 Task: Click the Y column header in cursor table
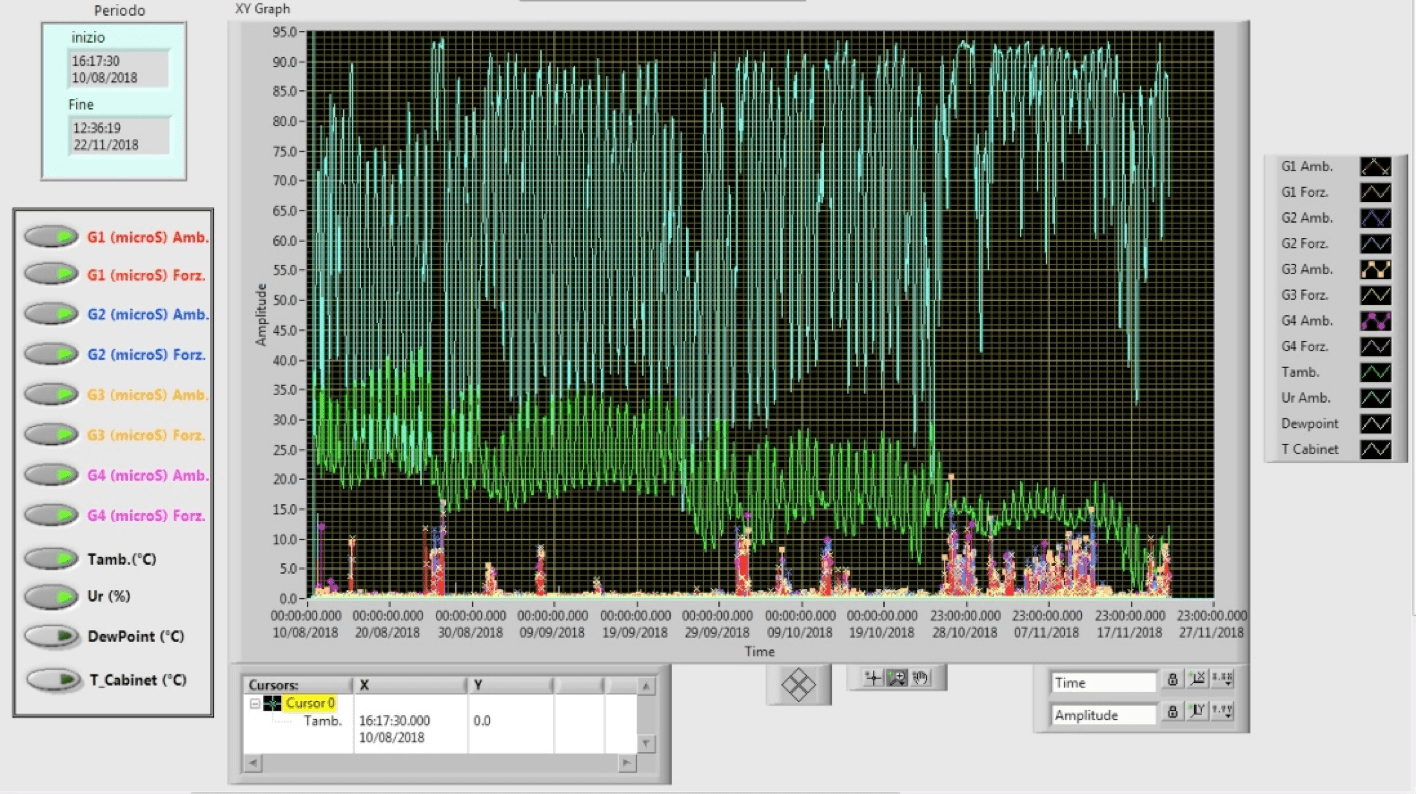[x=510, y=685]
